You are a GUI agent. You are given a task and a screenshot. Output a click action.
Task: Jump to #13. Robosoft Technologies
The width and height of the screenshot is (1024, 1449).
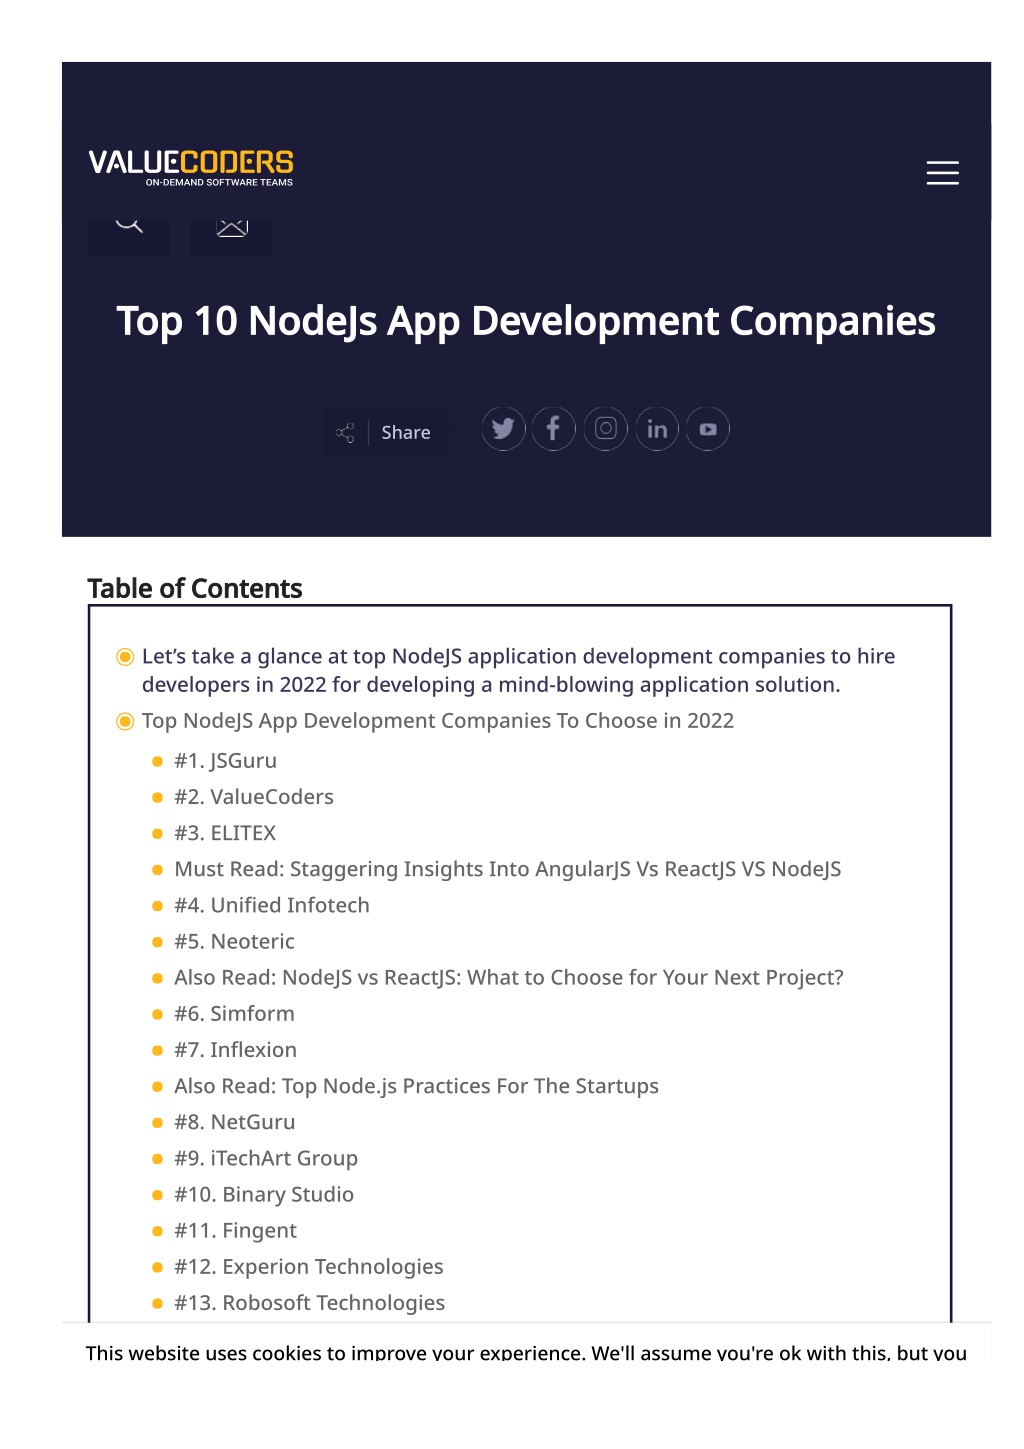310,1302
